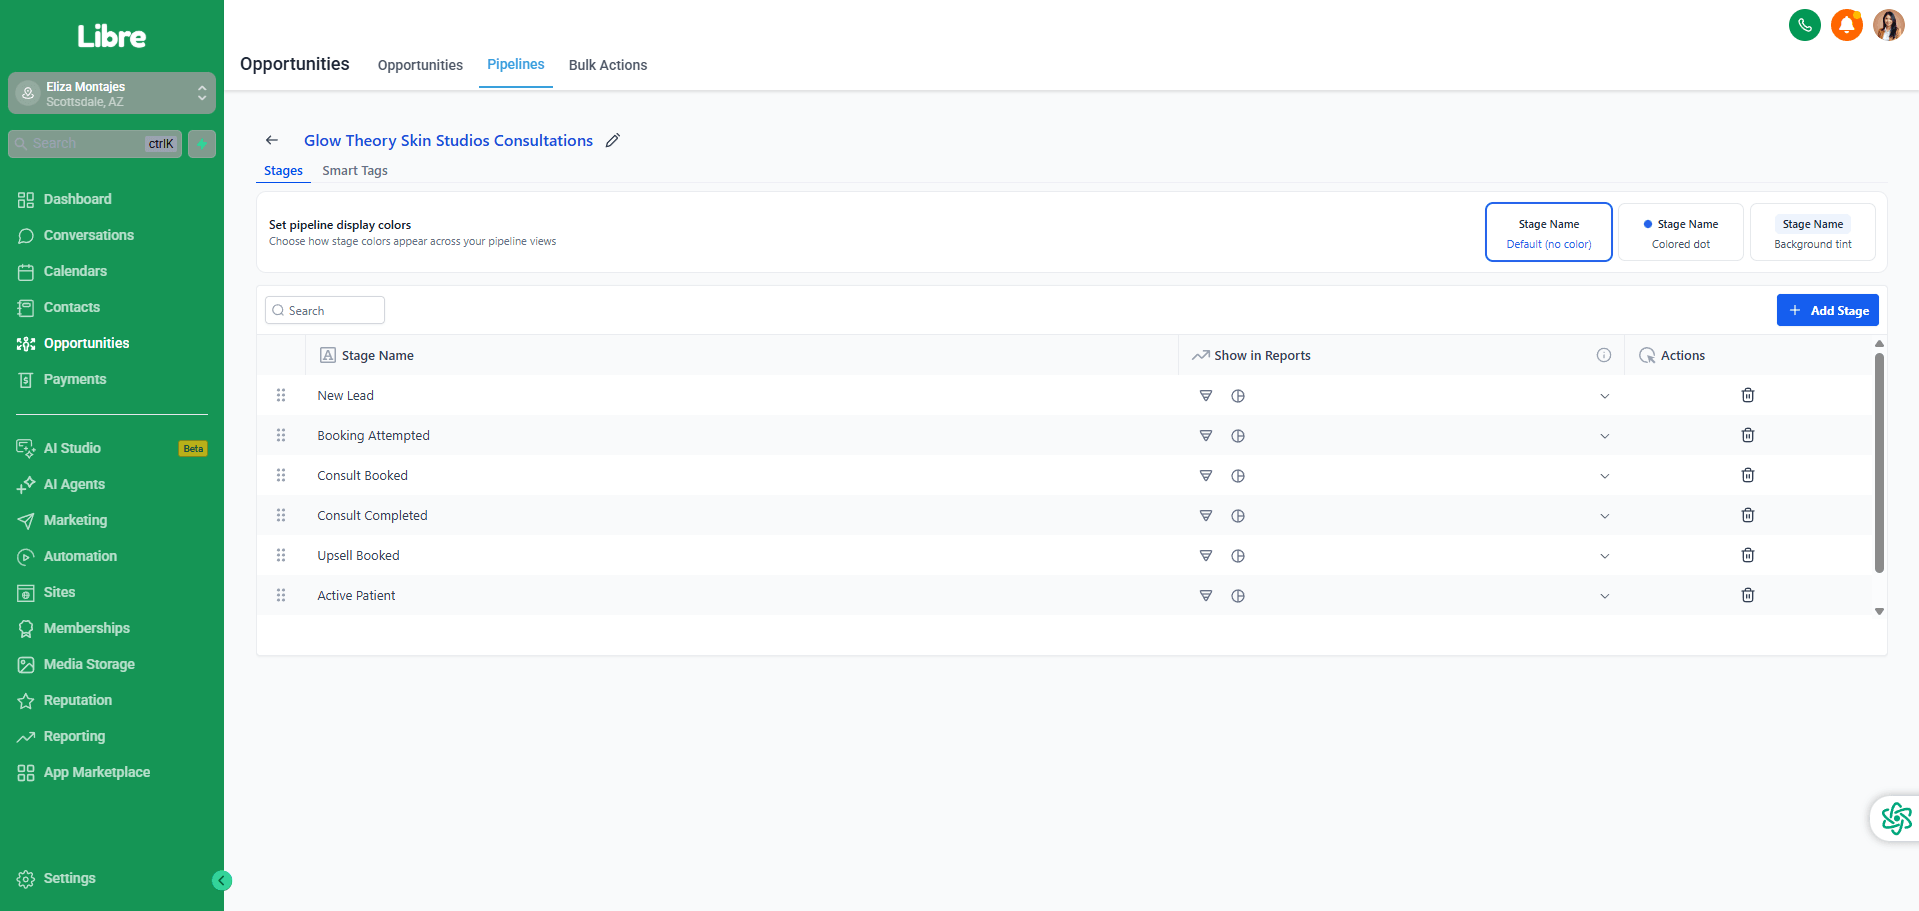
Task: Open the Eliza Montajes account switcher
Action: (x=112, y=93)
